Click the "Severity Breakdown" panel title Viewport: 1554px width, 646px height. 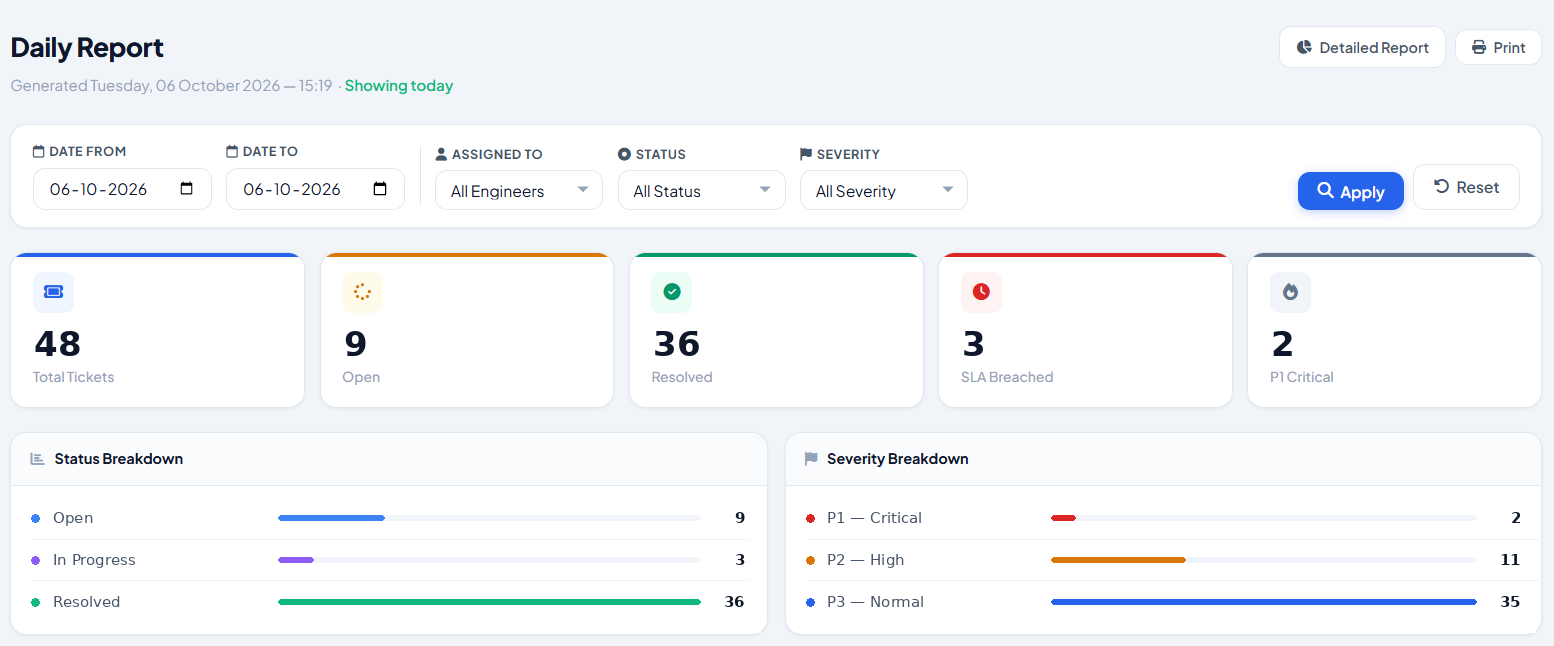coord(898,459)
